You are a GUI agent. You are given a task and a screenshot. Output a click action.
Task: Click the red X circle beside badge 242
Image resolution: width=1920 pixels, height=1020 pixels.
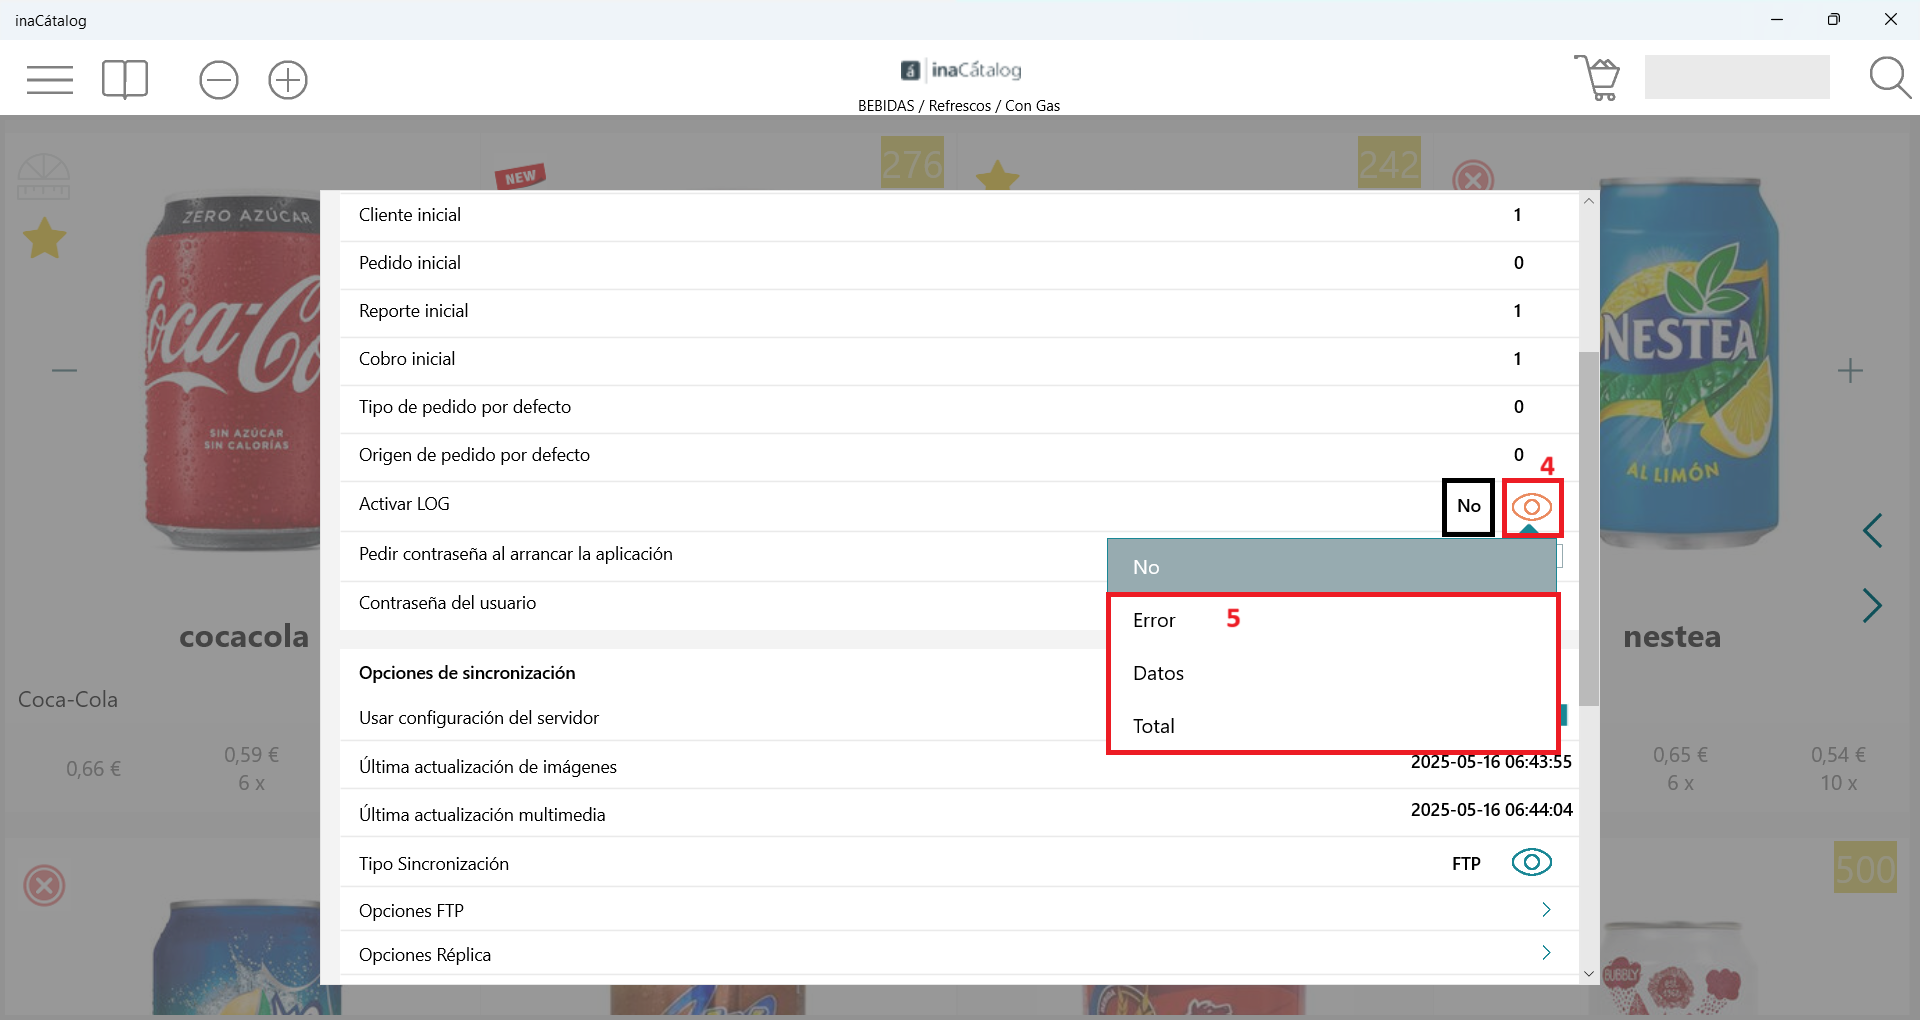pyautogui.click(x=1473, y=177)
